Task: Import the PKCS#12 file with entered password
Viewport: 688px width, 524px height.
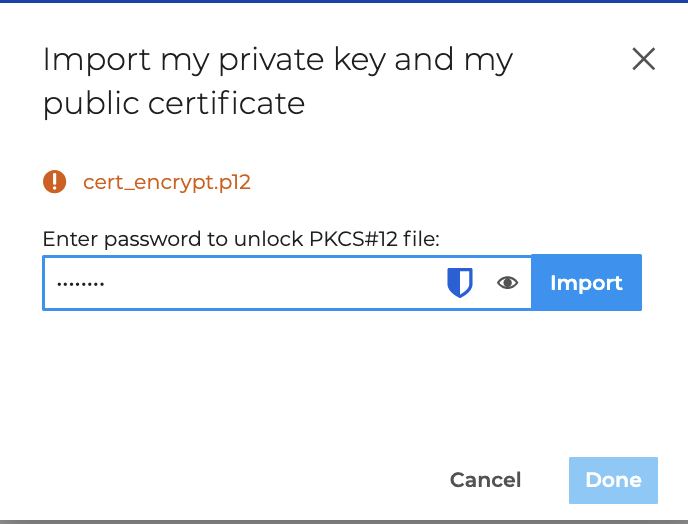Action: click(x=586, y=283)
